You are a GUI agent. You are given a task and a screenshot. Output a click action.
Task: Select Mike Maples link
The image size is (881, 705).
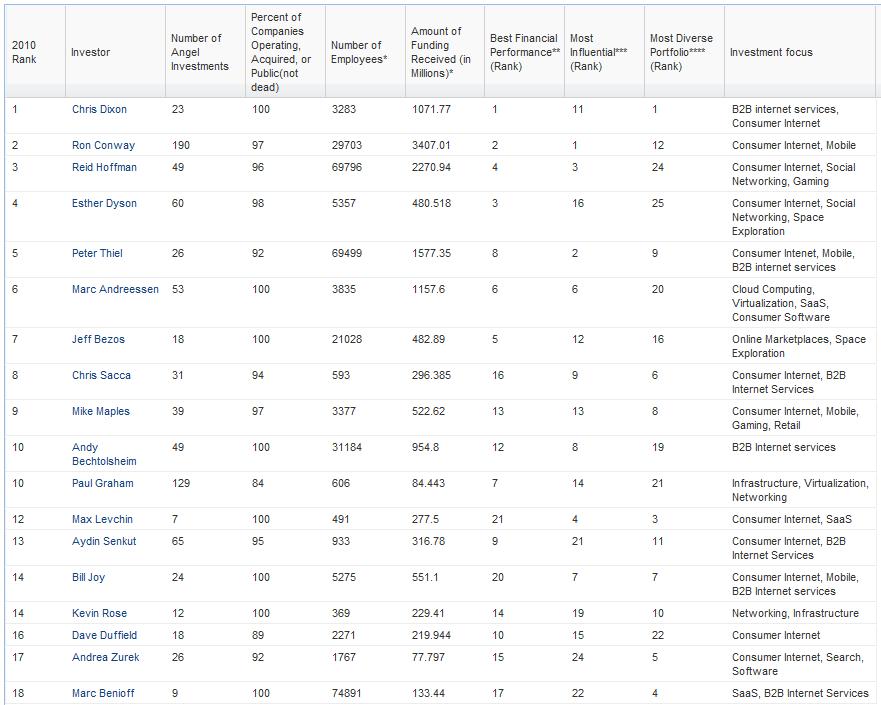(x=101, y=411)
